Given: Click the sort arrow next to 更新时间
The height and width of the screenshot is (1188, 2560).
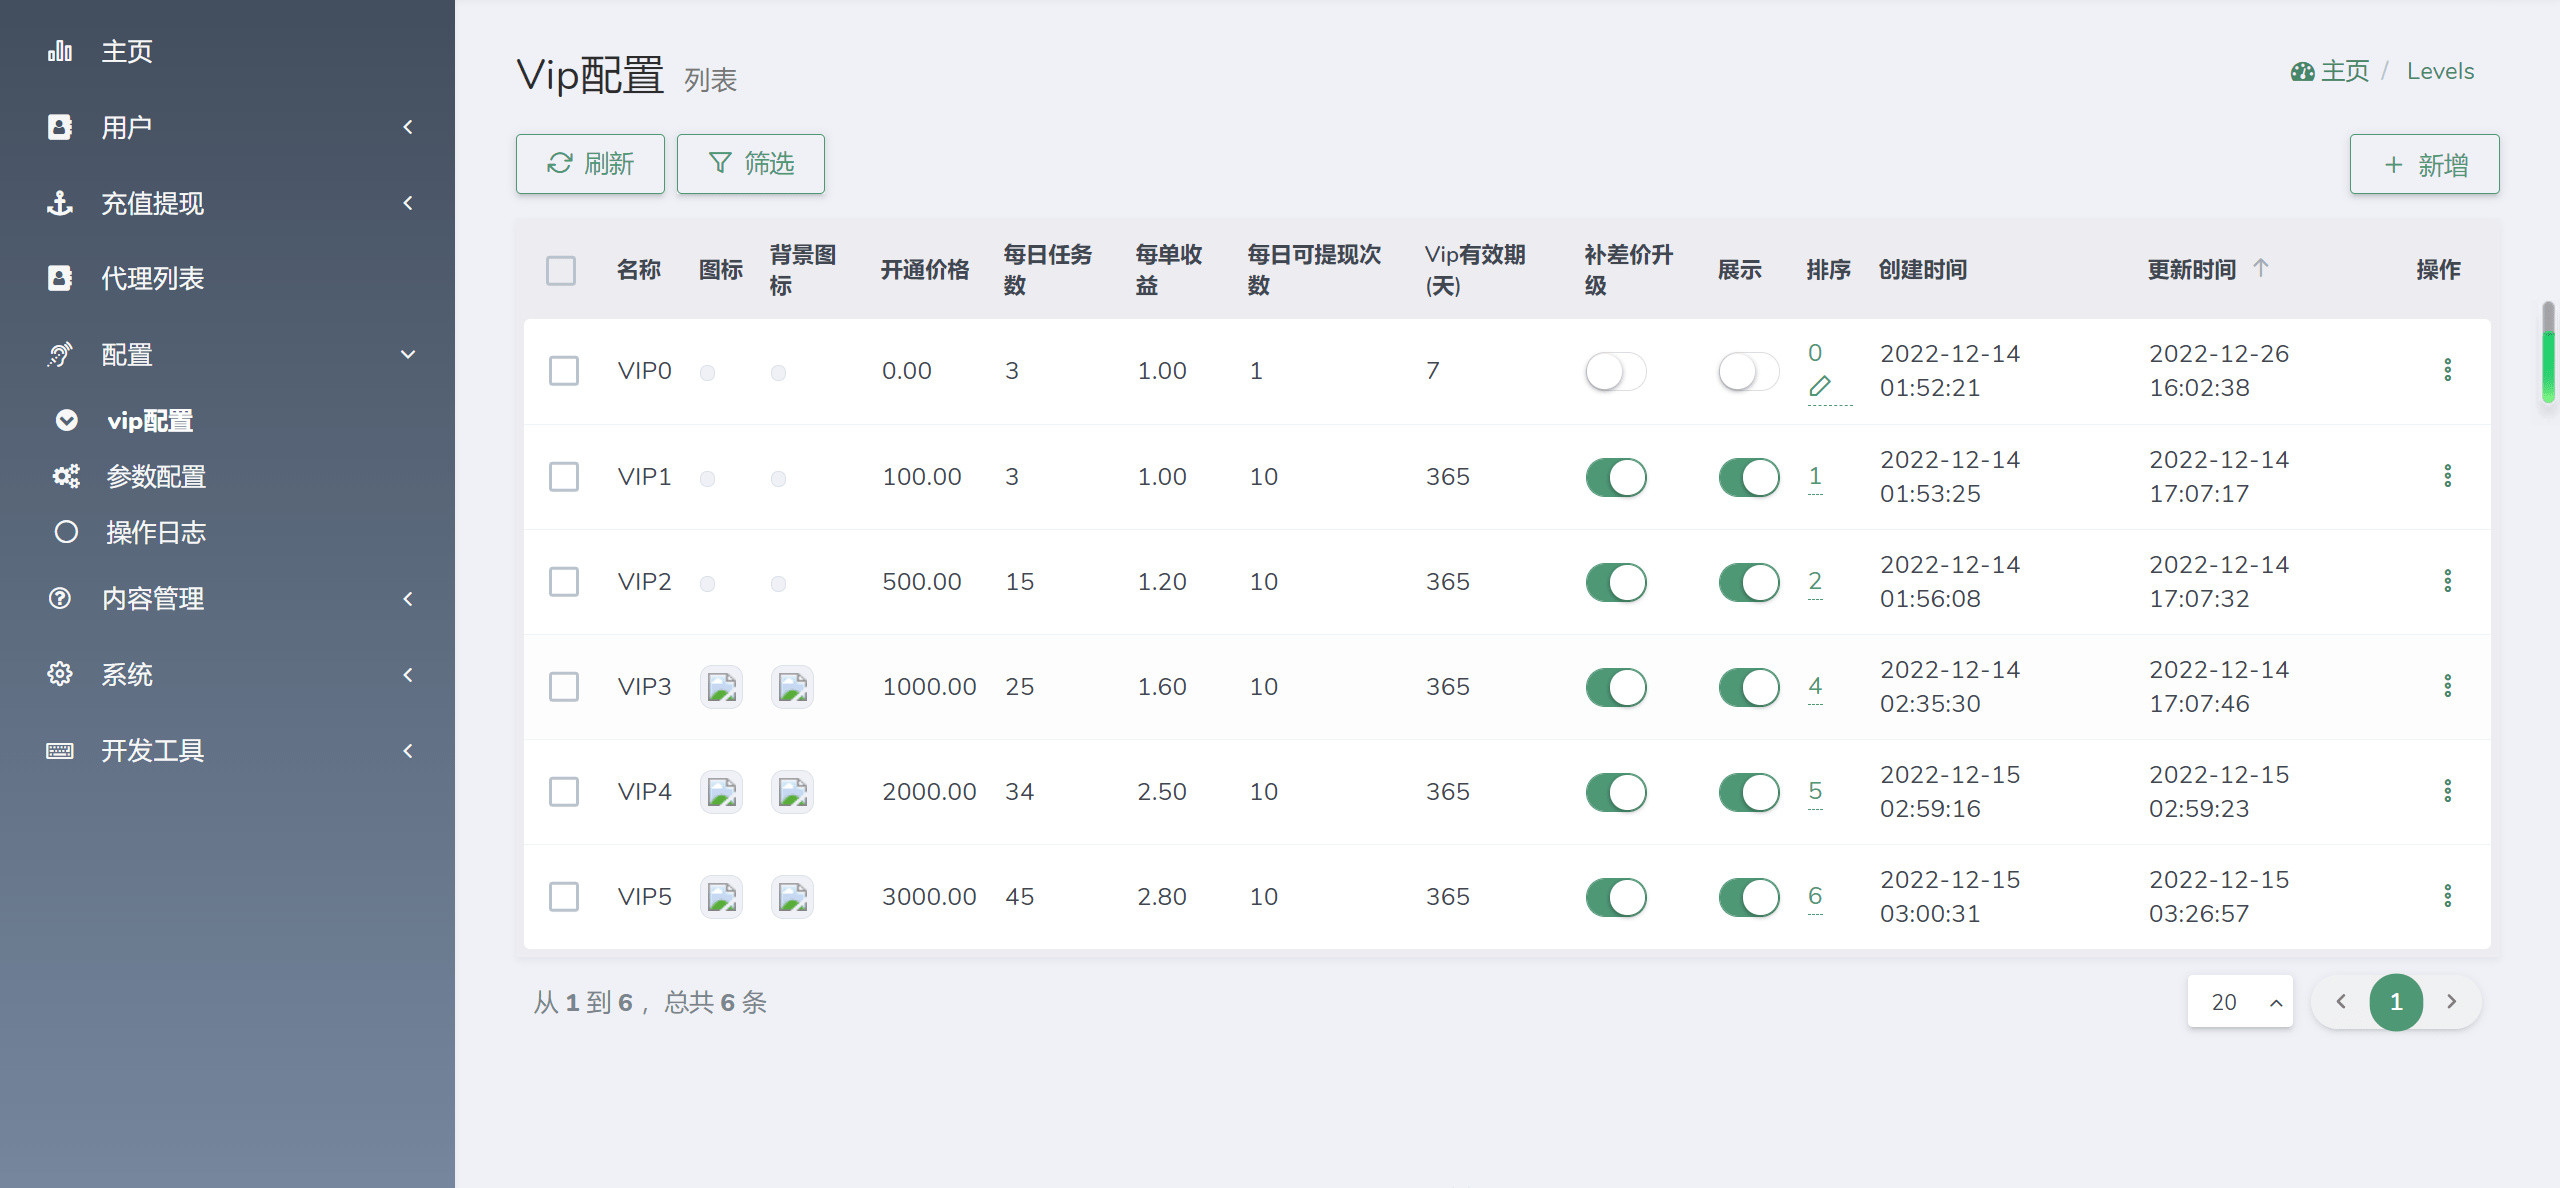Looking at the screenshot, I should click(2261, 268).
